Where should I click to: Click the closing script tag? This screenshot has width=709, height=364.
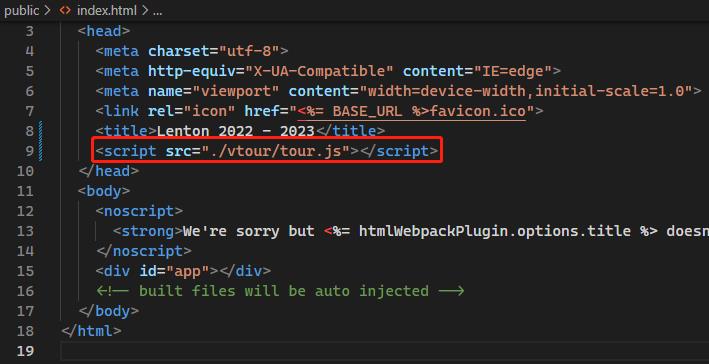[399, 151]
